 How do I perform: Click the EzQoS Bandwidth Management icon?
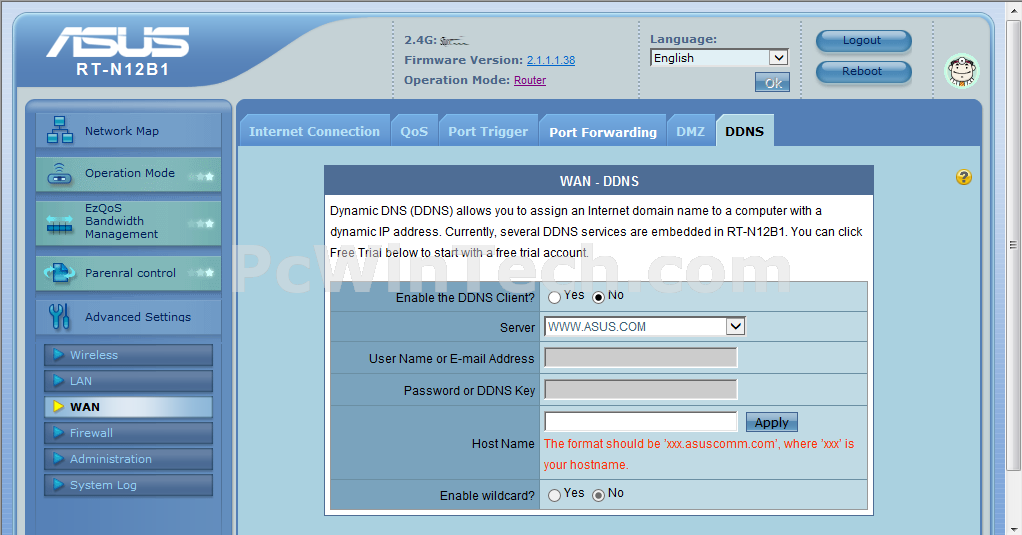pyautogui.click(x=59, y=224)
